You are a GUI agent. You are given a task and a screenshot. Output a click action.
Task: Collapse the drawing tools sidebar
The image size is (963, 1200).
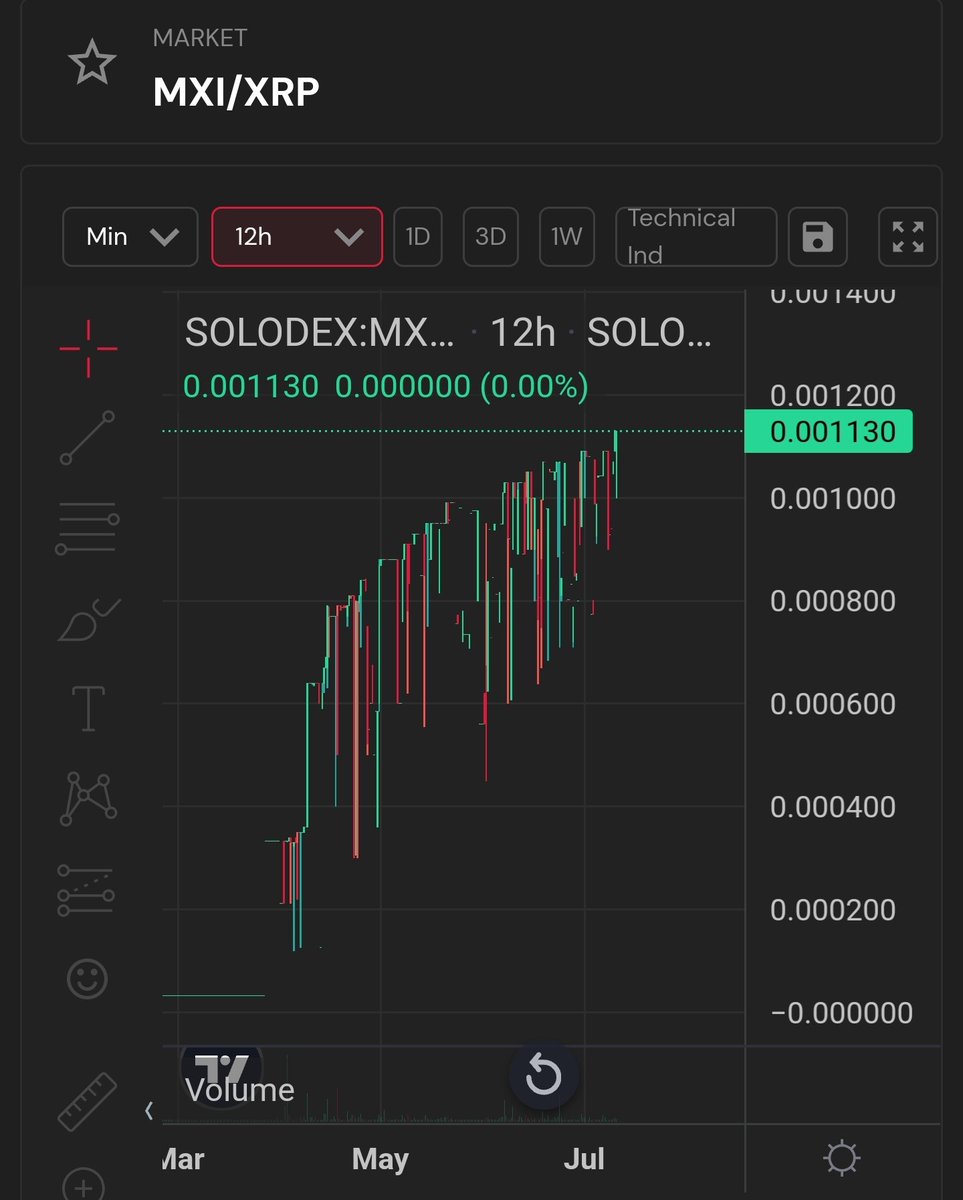click(149, 1110)
